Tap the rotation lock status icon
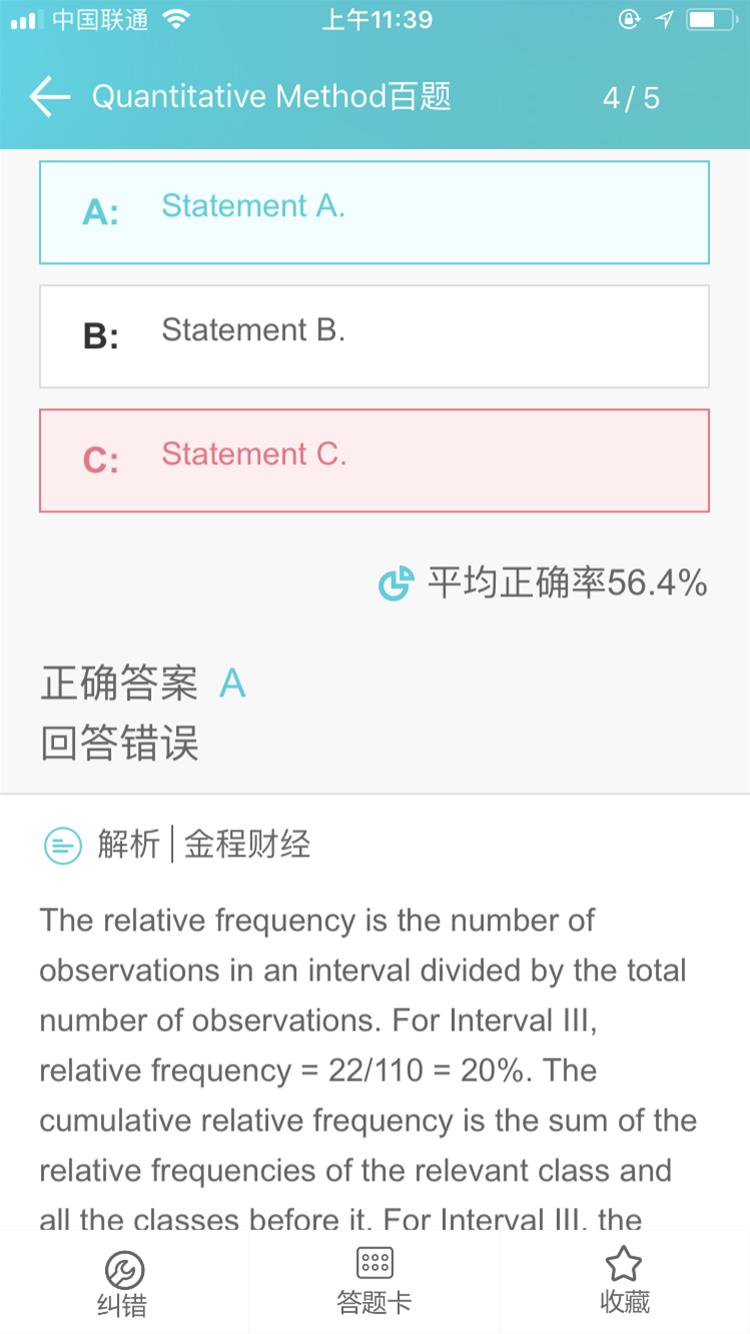750x1334 pixels. 629,20
